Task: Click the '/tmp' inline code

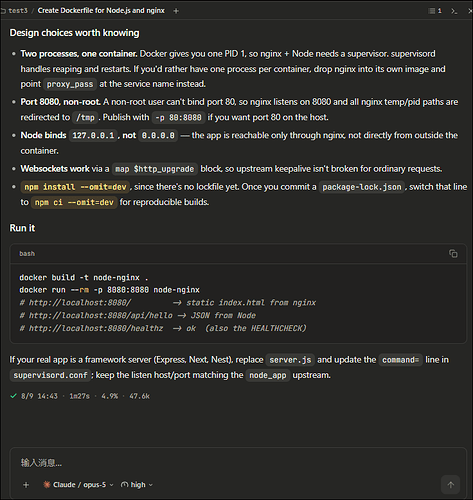Action: coord(85,117)
